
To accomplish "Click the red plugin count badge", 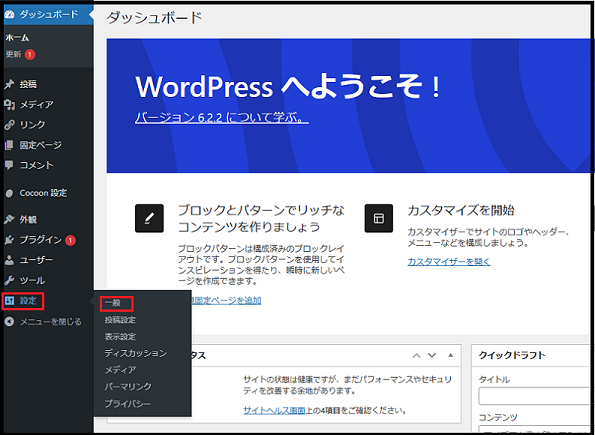I will click(x=70, y=240).
